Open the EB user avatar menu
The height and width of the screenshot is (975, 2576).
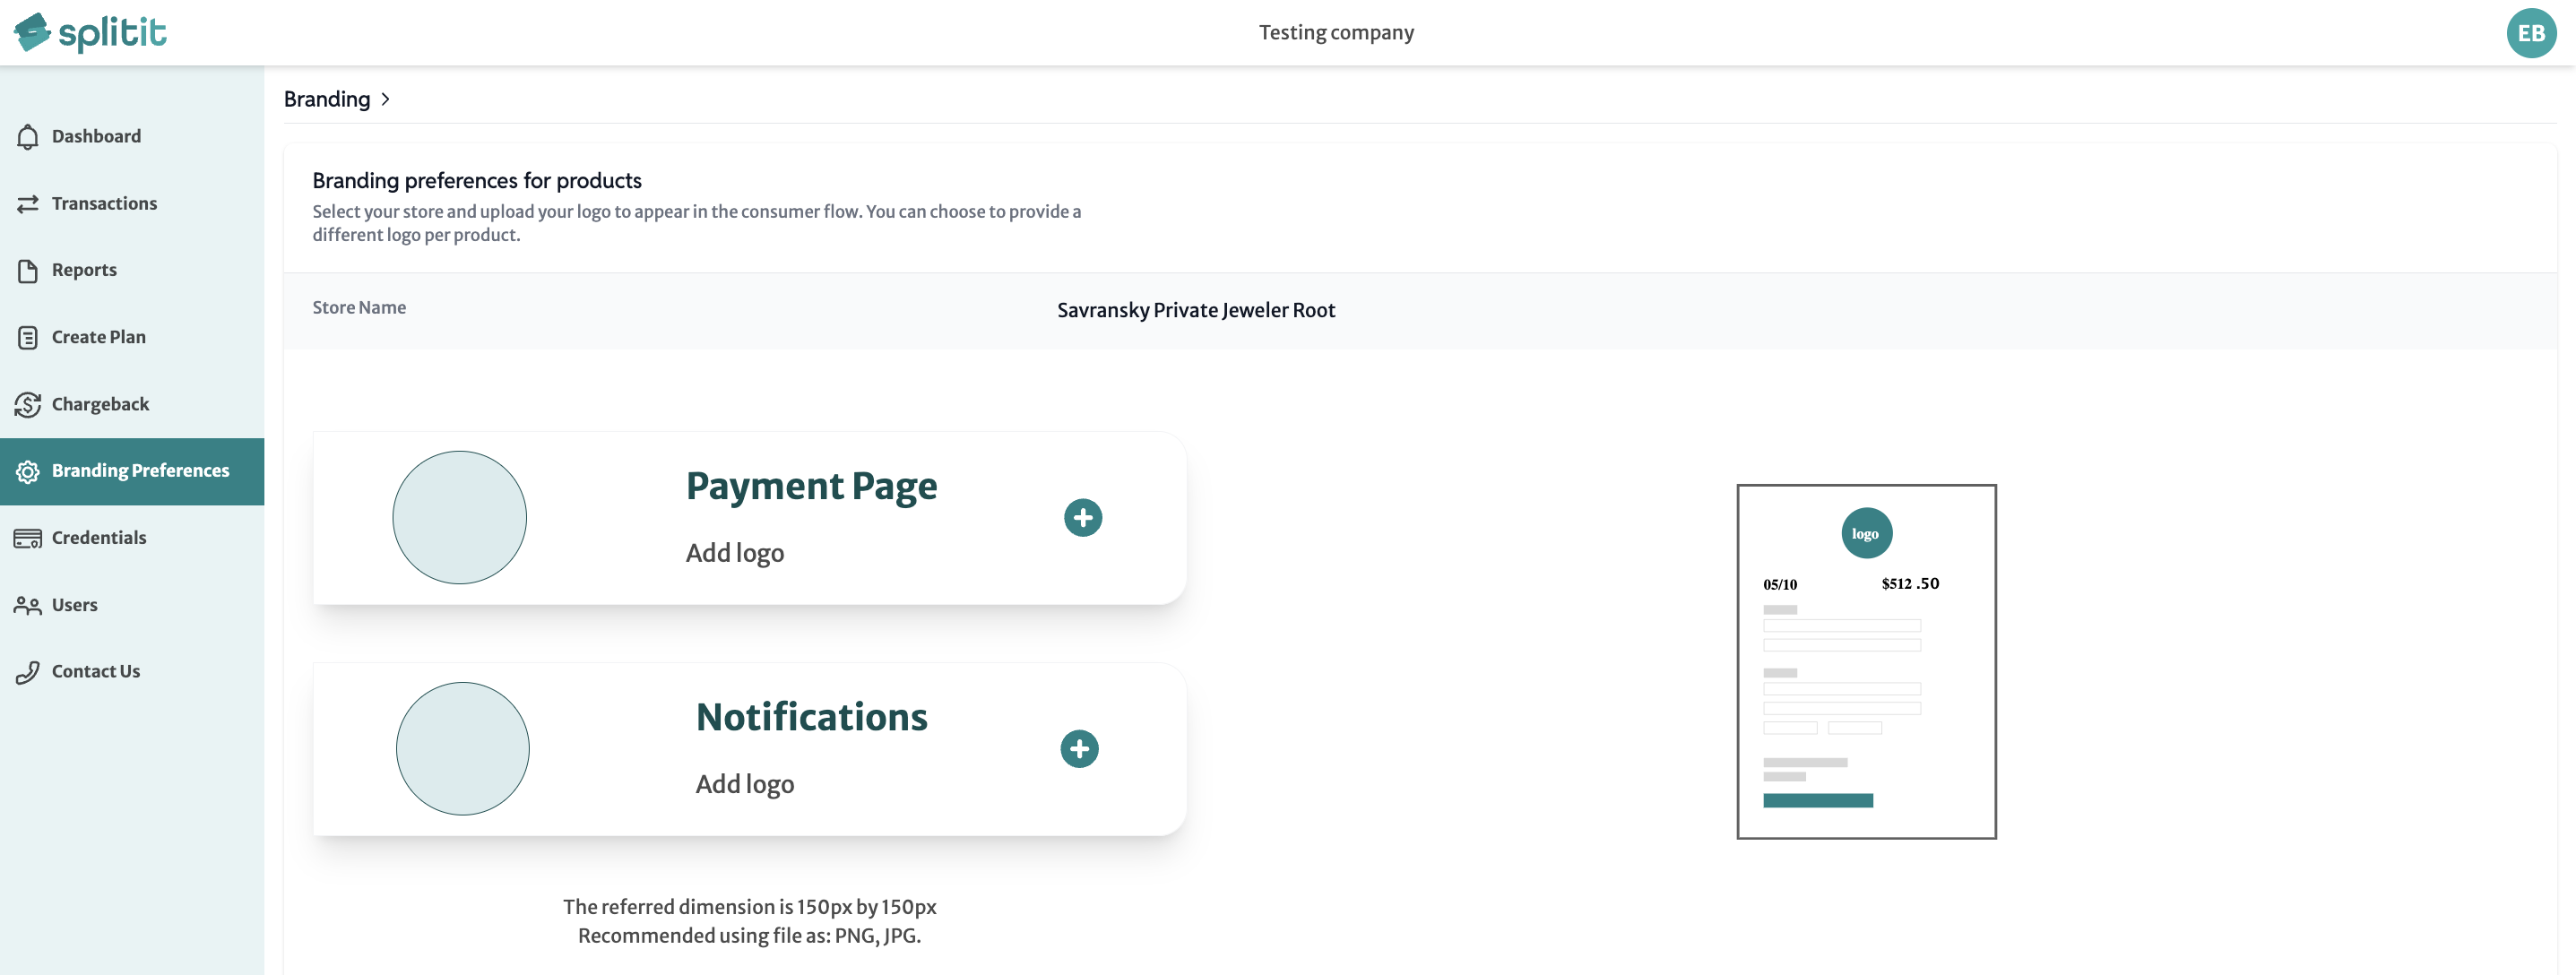(2531, 33)
